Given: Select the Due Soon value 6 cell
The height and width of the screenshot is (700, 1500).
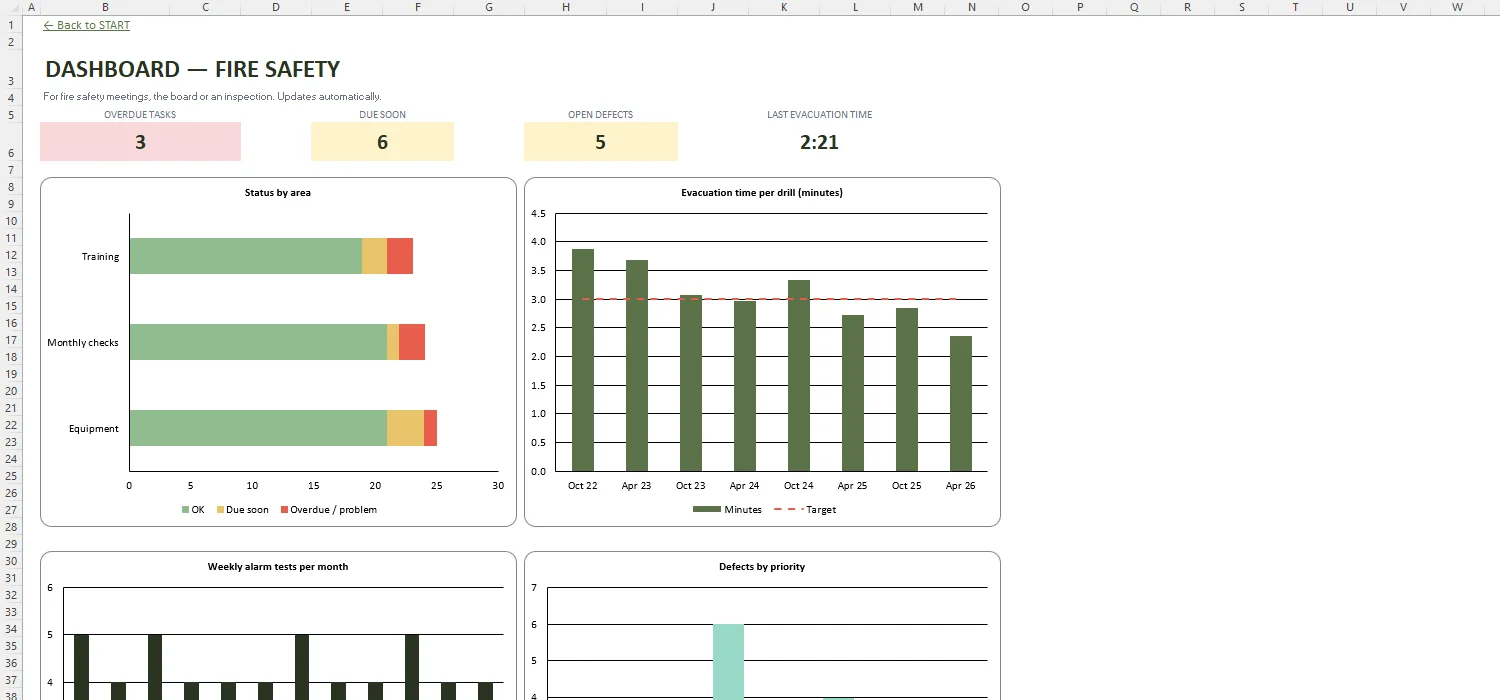Looking at the screenshot, I should point(382,142).
